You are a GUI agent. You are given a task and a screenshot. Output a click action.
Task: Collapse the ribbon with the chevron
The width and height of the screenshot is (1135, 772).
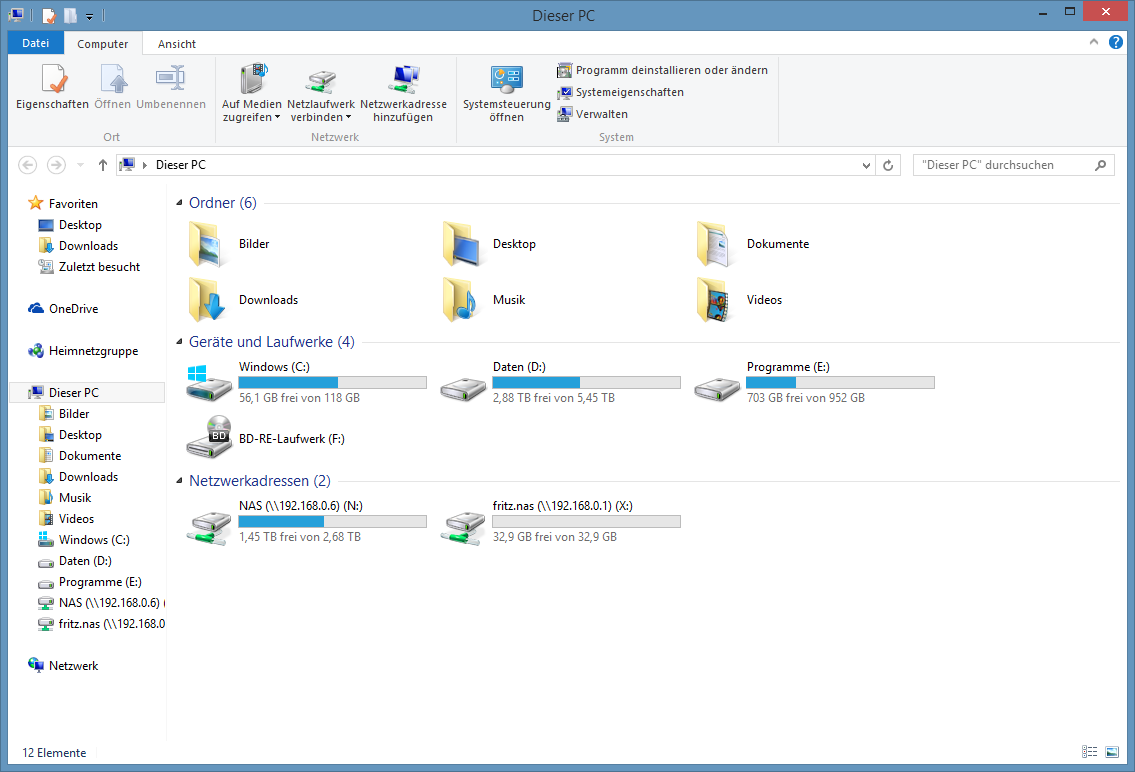coord(1095,43)
